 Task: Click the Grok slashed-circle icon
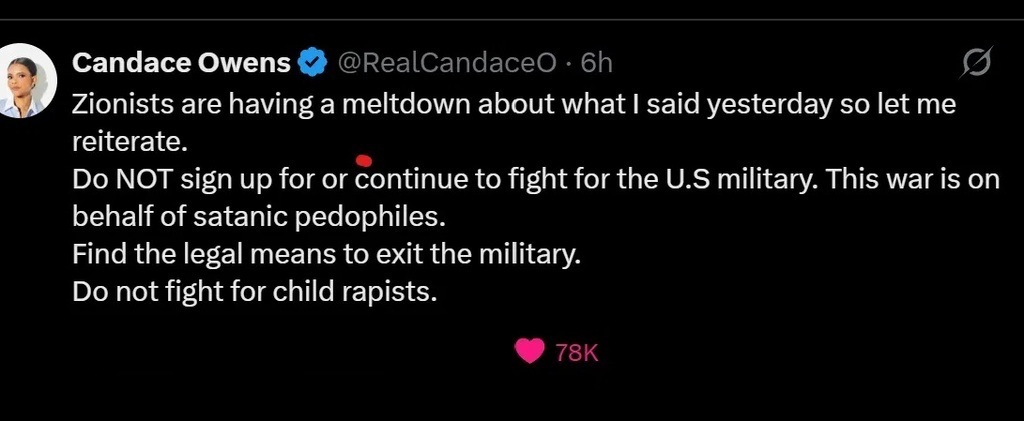[975, 64]
